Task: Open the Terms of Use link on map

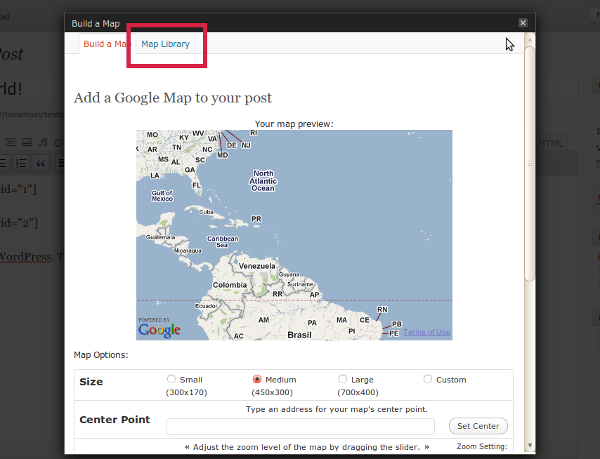Action: [427, 332]
